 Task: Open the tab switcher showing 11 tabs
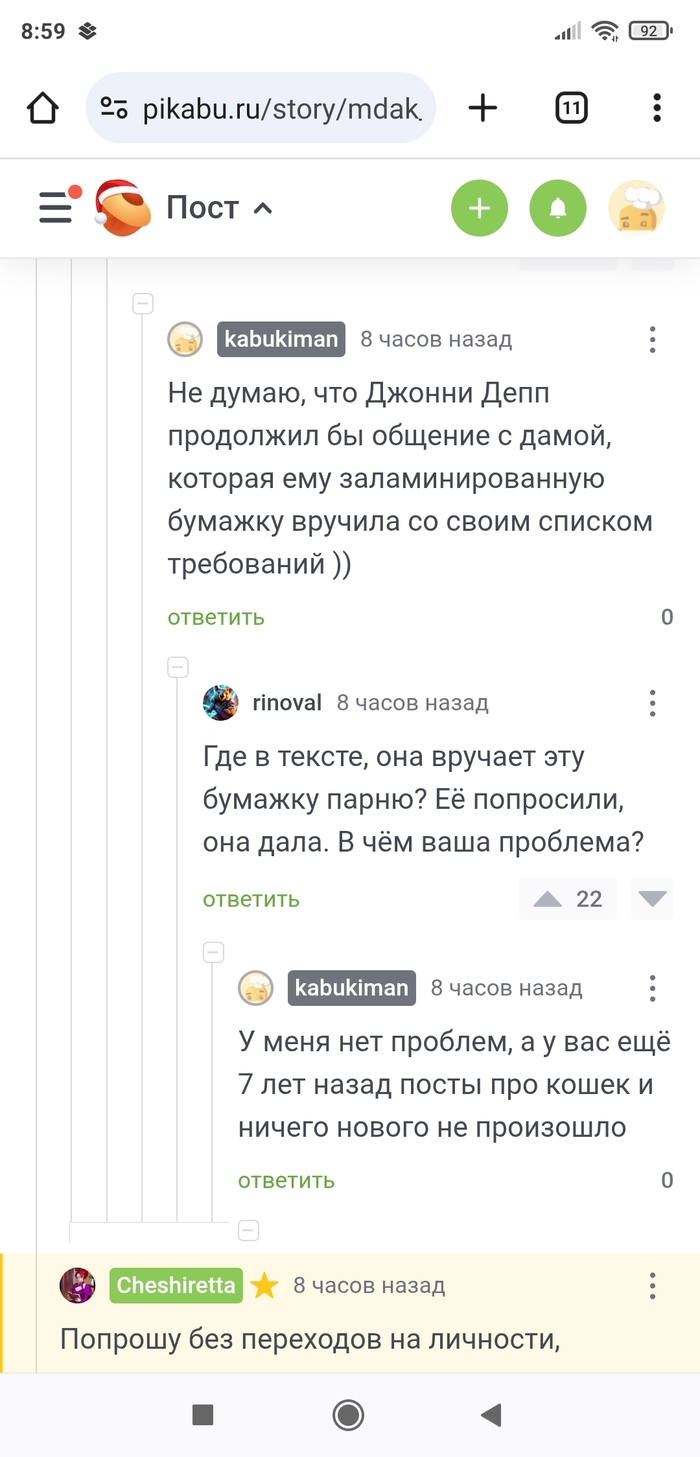tap(571, 108)
